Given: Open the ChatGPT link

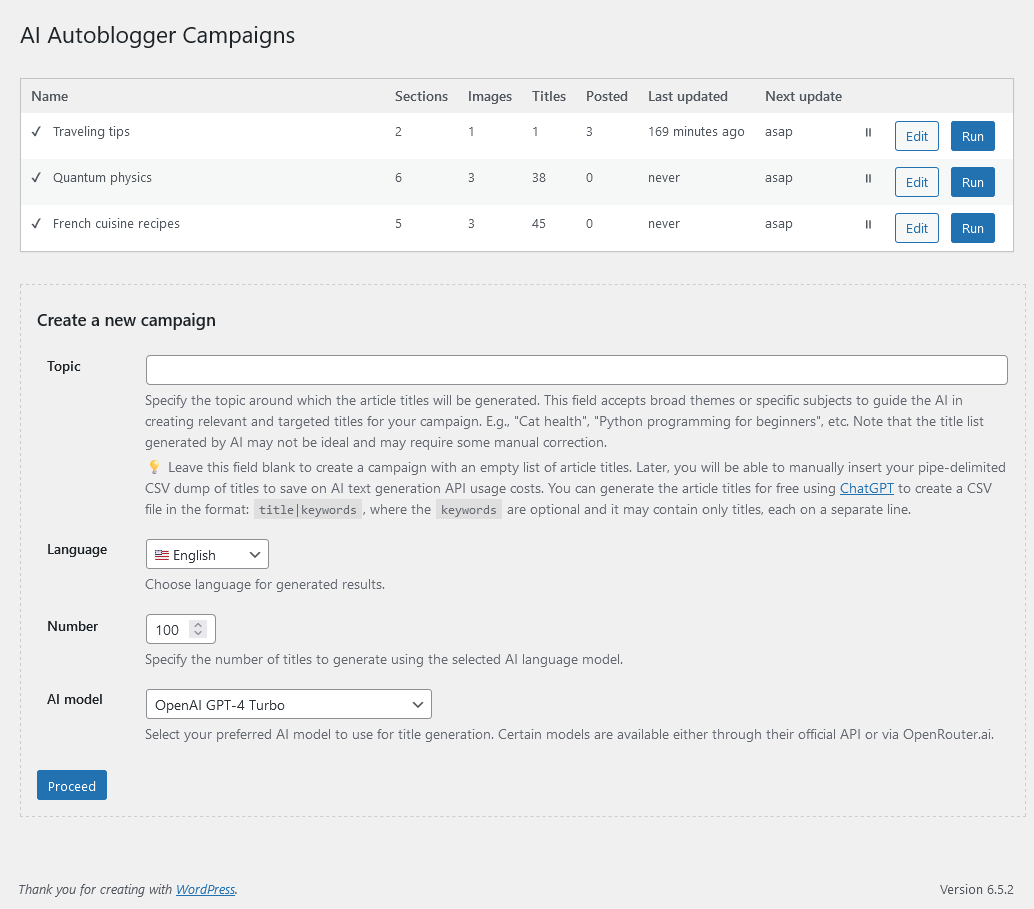Looking at the screenshot, I should pos(867,488).
